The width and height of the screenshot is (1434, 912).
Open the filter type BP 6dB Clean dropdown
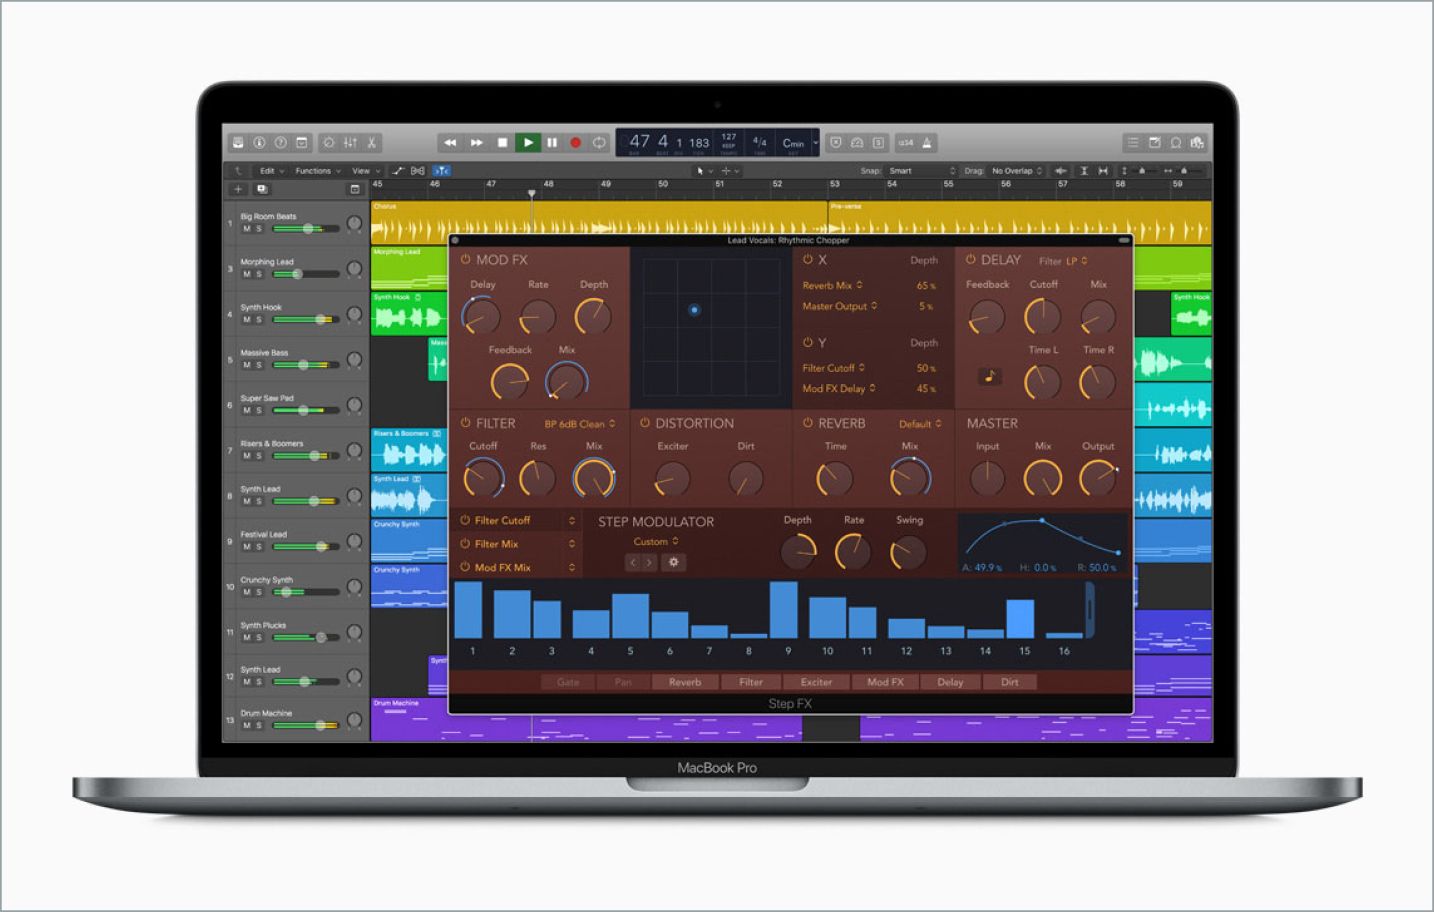tap(580, 424)
